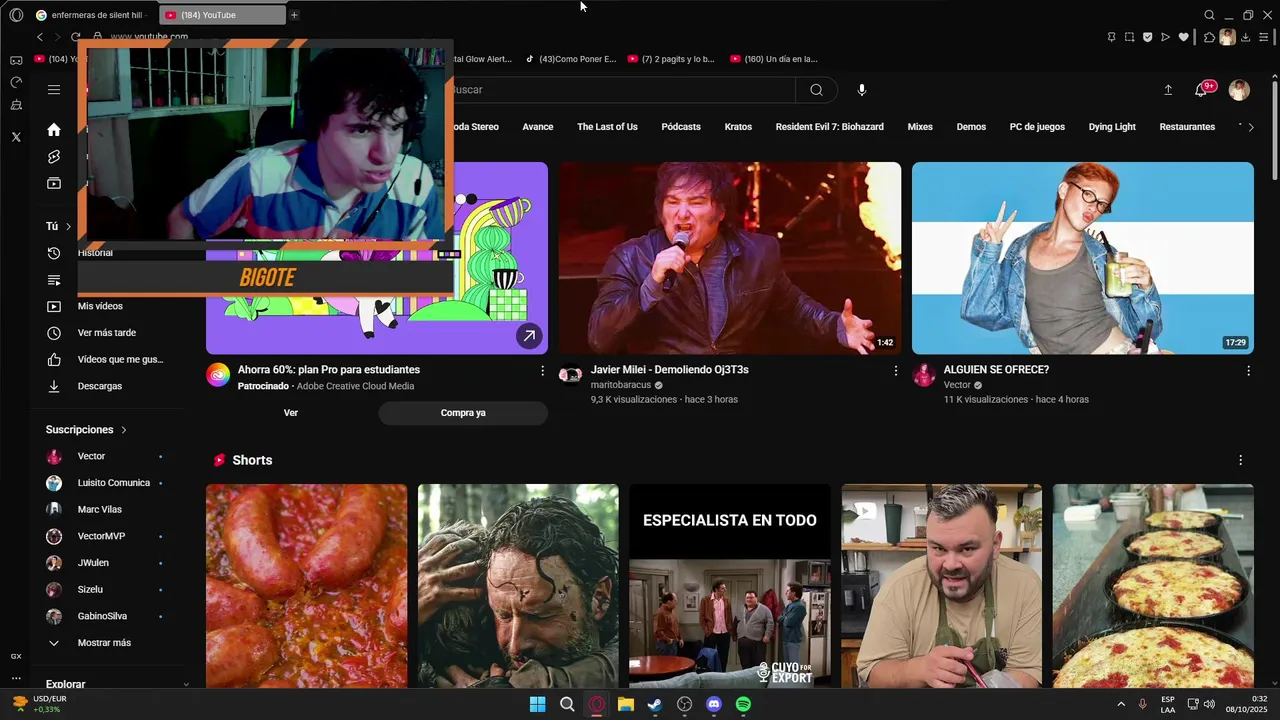Open 'Ver más tarde' playlist
This screenshot has height=720, width=1280.
tap(106, 333)
